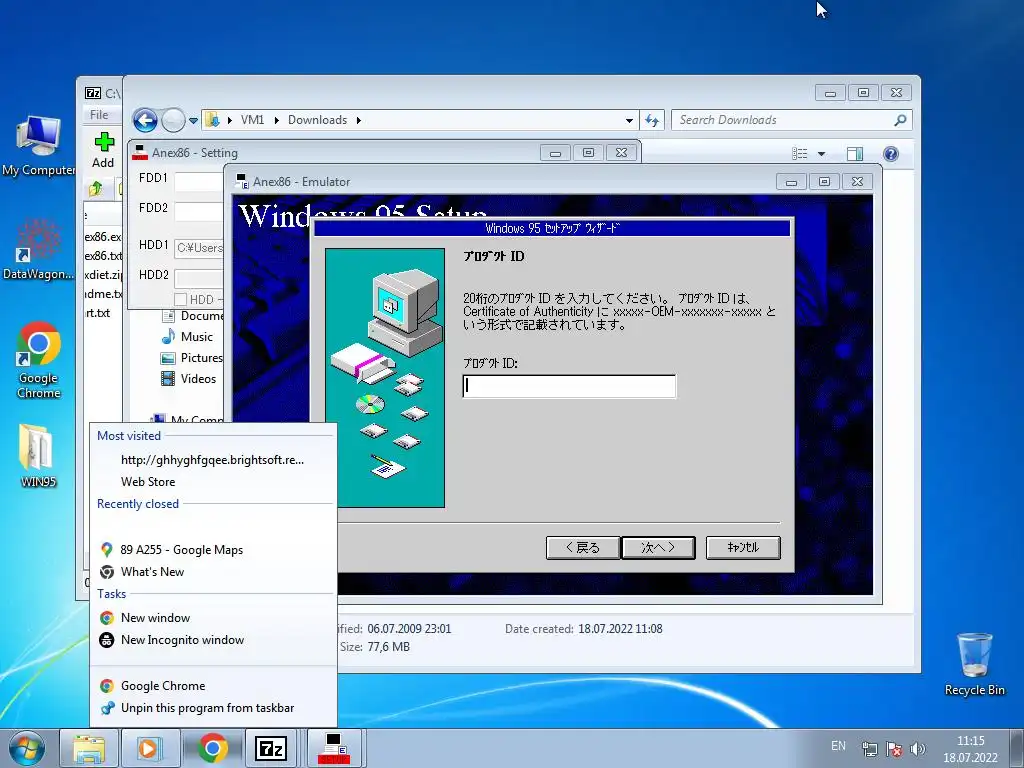Click the search magnifier in Explorer
1024x768 pixels.
pyautogui.click(x=900, y=120)
